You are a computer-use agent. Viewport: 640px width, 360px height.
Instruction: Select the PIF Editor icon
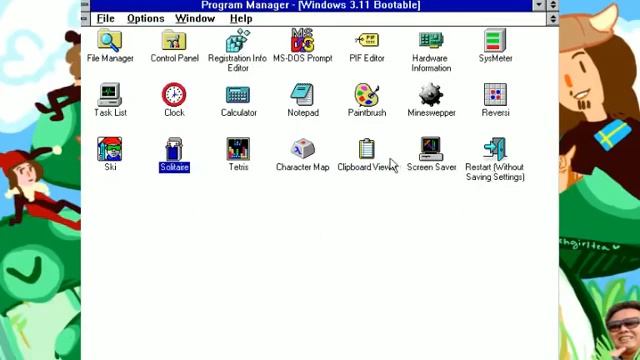367,40
